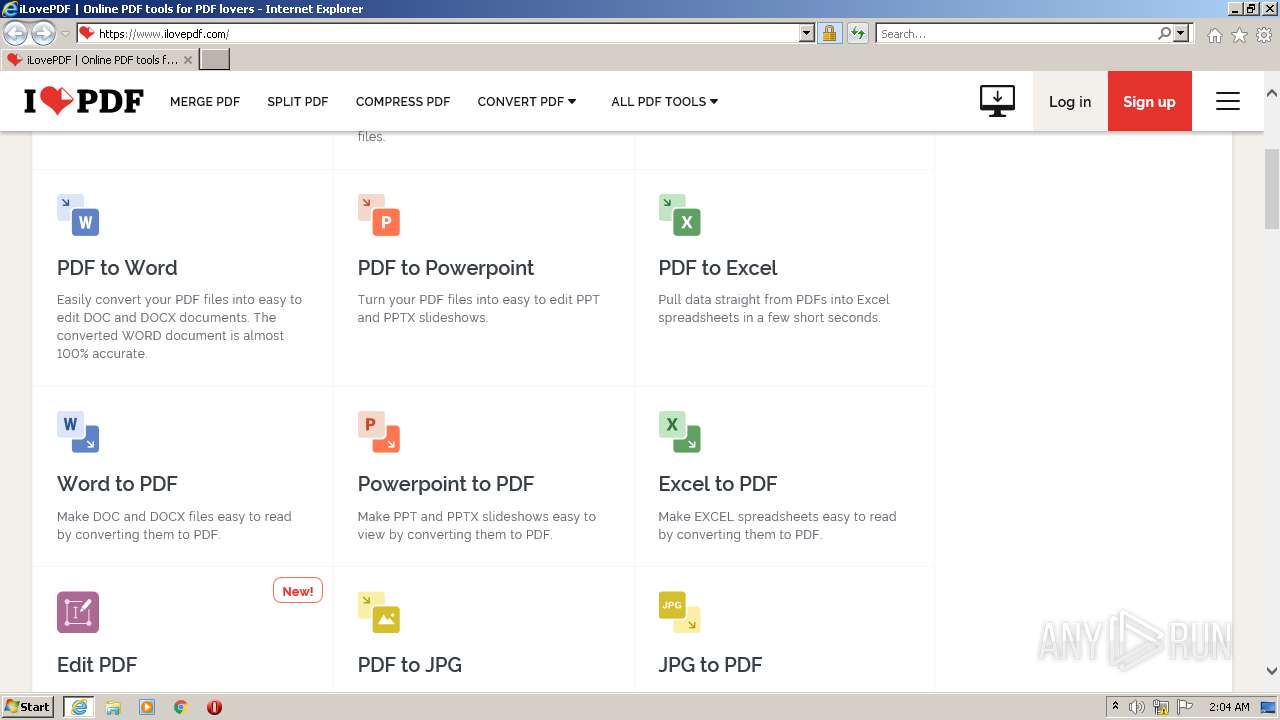1280x720 pixels.
Task: Open the browser Tools gear icon
Action: pos(1264,35)
